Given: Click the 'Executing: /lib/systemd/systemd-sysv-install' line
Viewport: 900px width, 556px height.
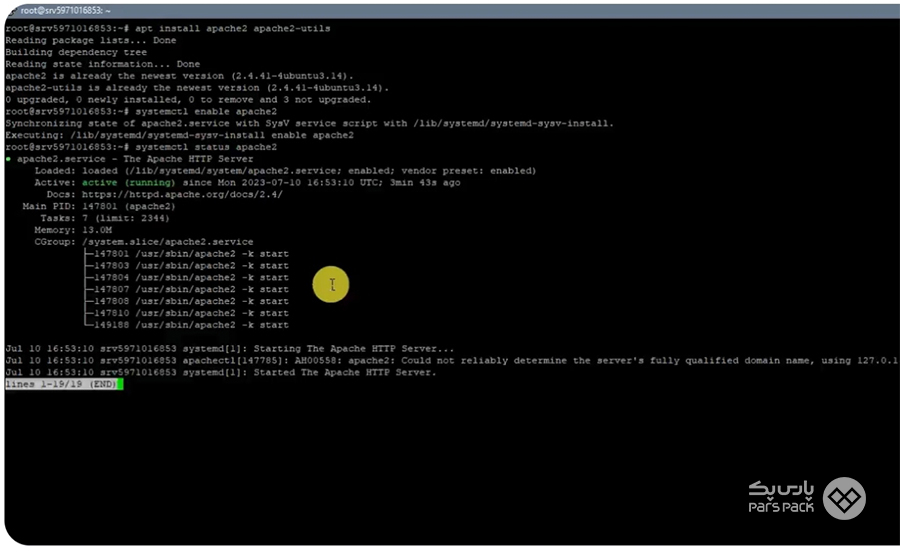Looking at the screenshot, I should tap(180, 135).
